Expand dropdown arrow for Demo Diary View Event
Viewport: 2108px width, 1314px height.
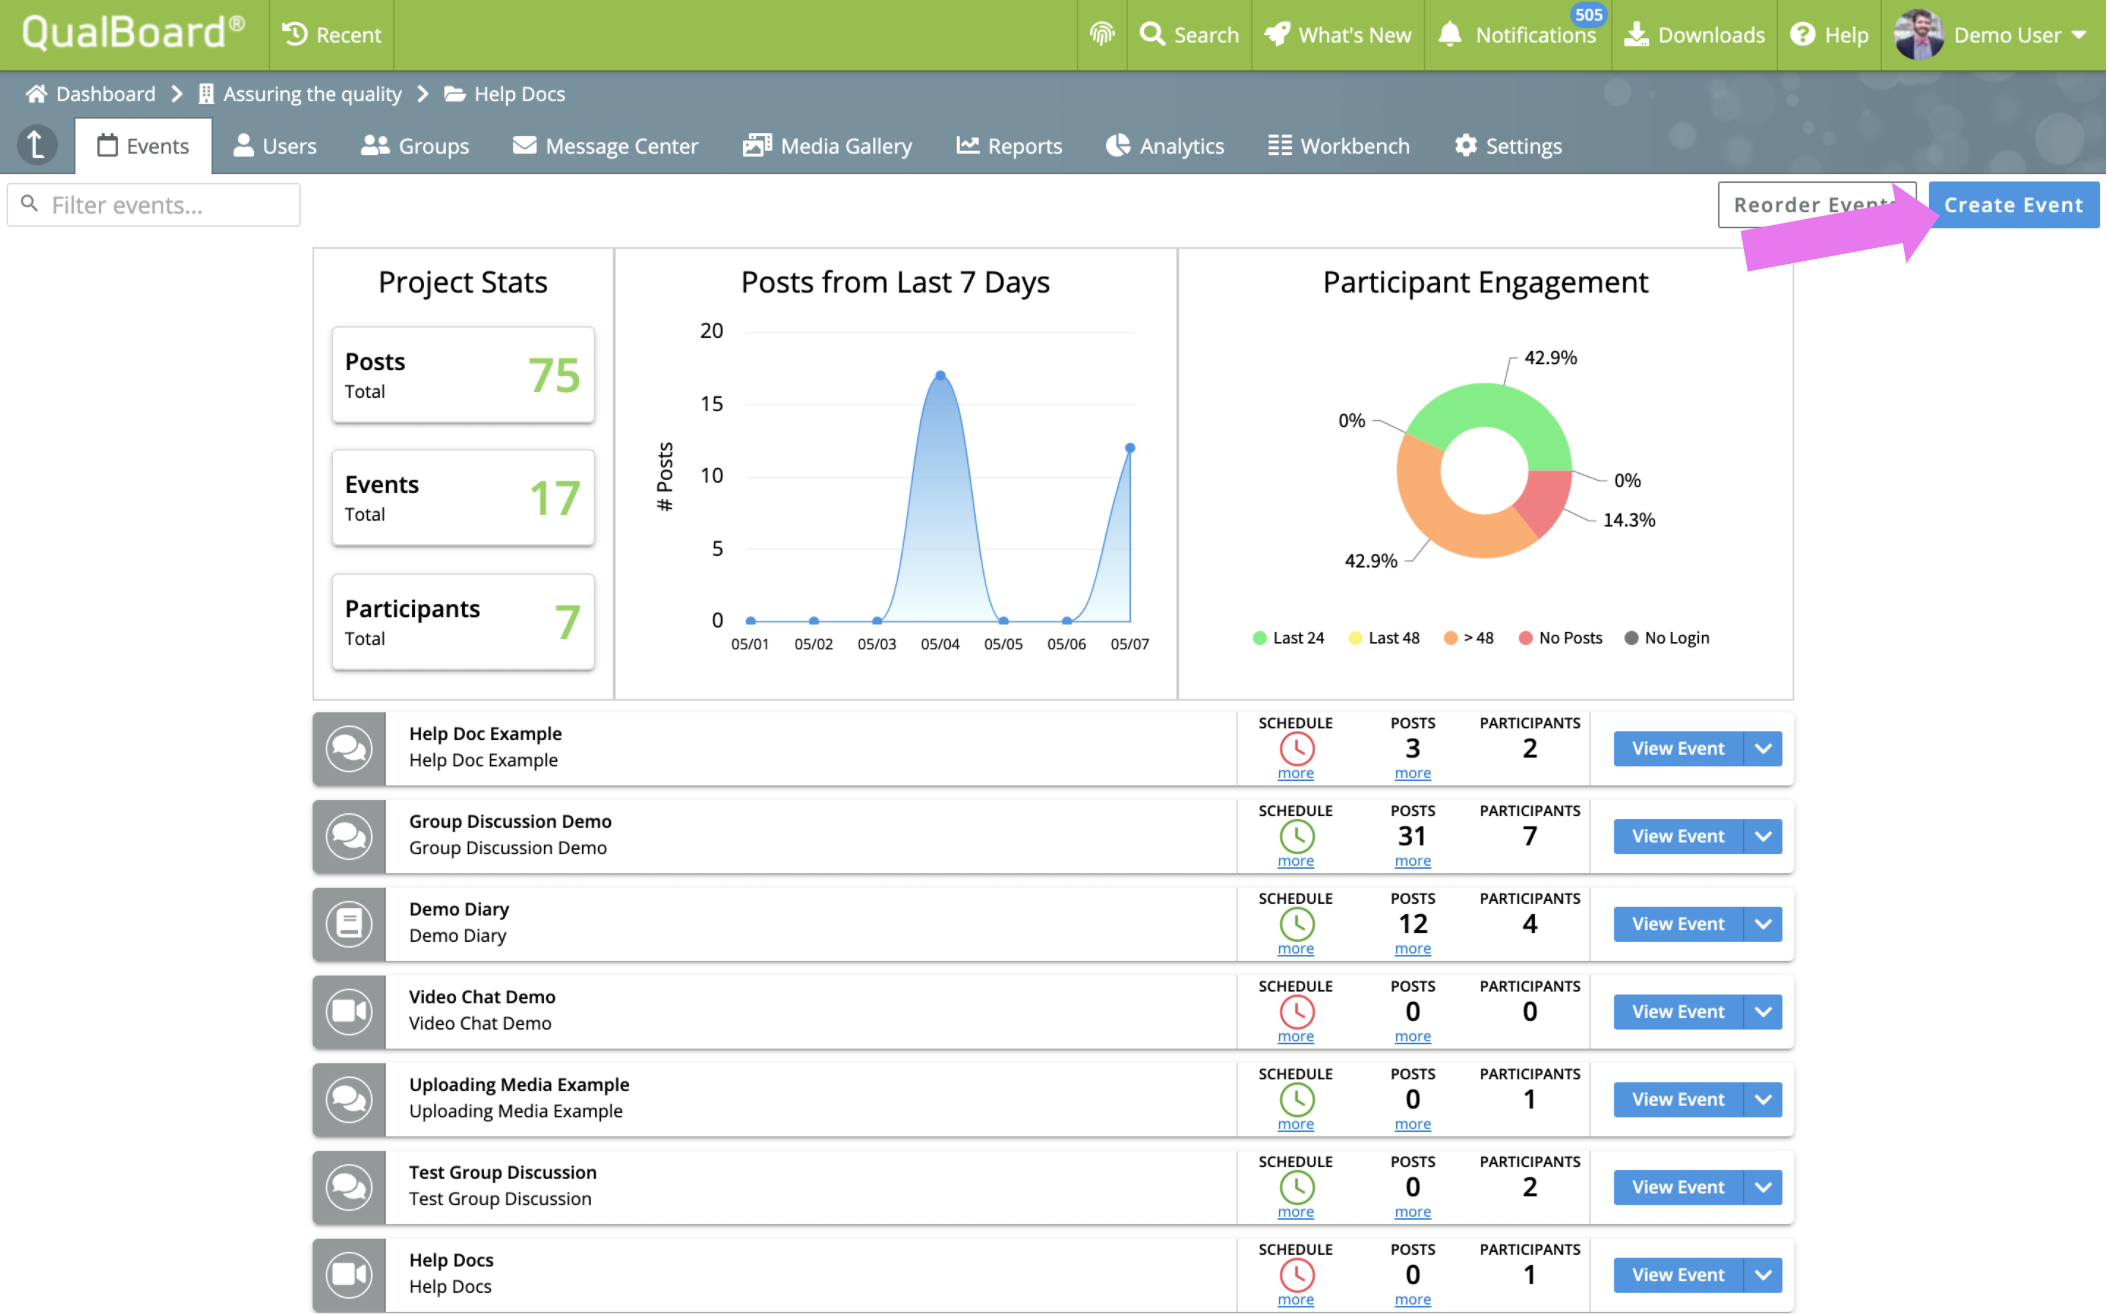(x=1763, y=924)
